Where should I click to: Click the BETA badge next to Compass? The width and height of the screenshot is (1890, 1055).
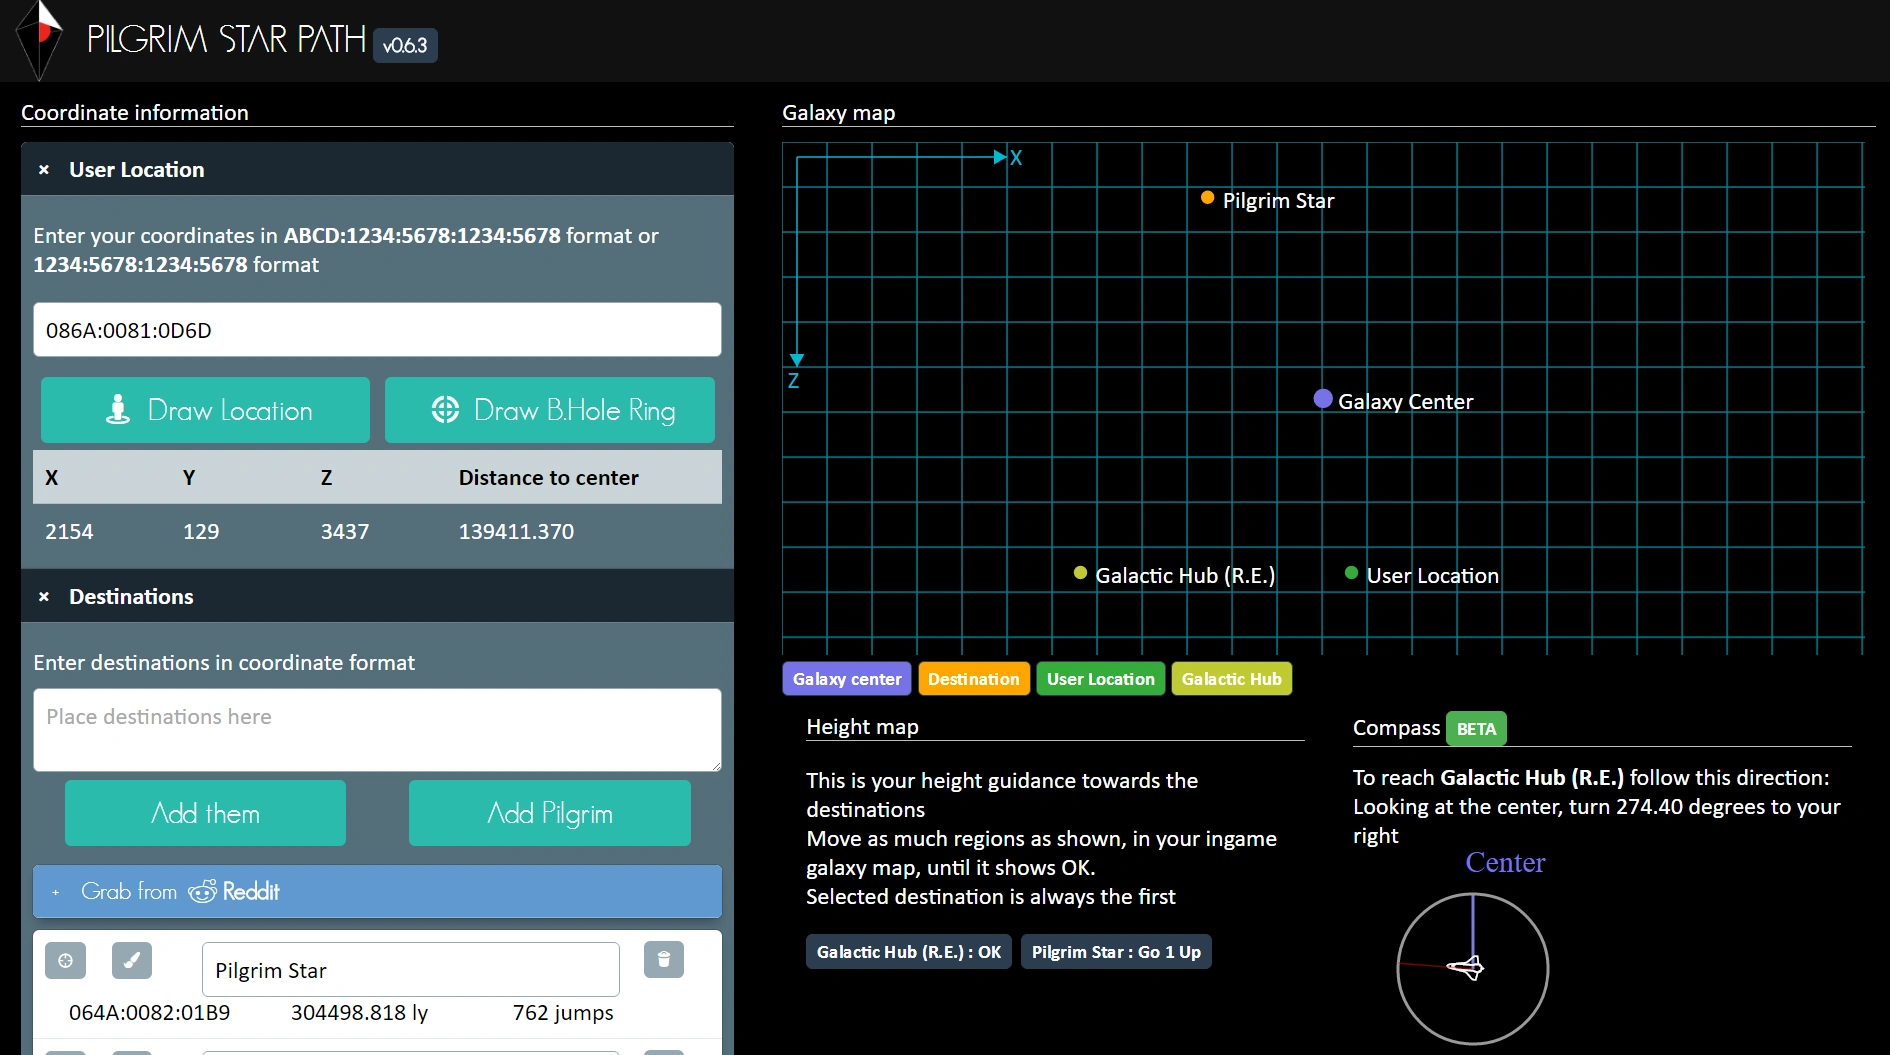(1476, 729)
